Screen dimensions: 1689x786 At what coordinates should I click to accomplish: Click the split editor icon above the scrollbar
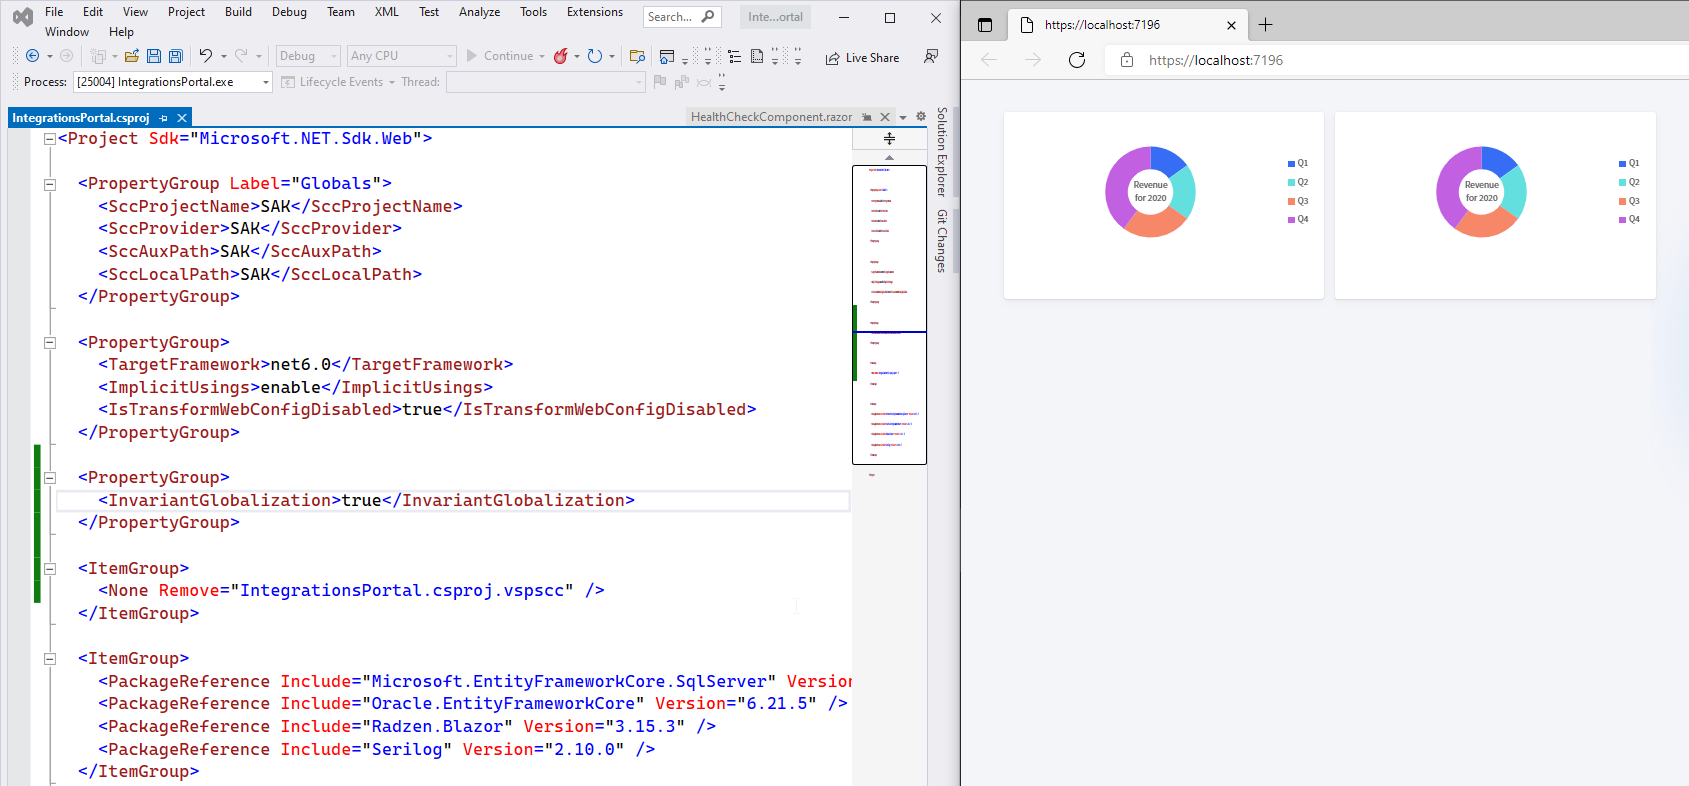coord(889,139)
